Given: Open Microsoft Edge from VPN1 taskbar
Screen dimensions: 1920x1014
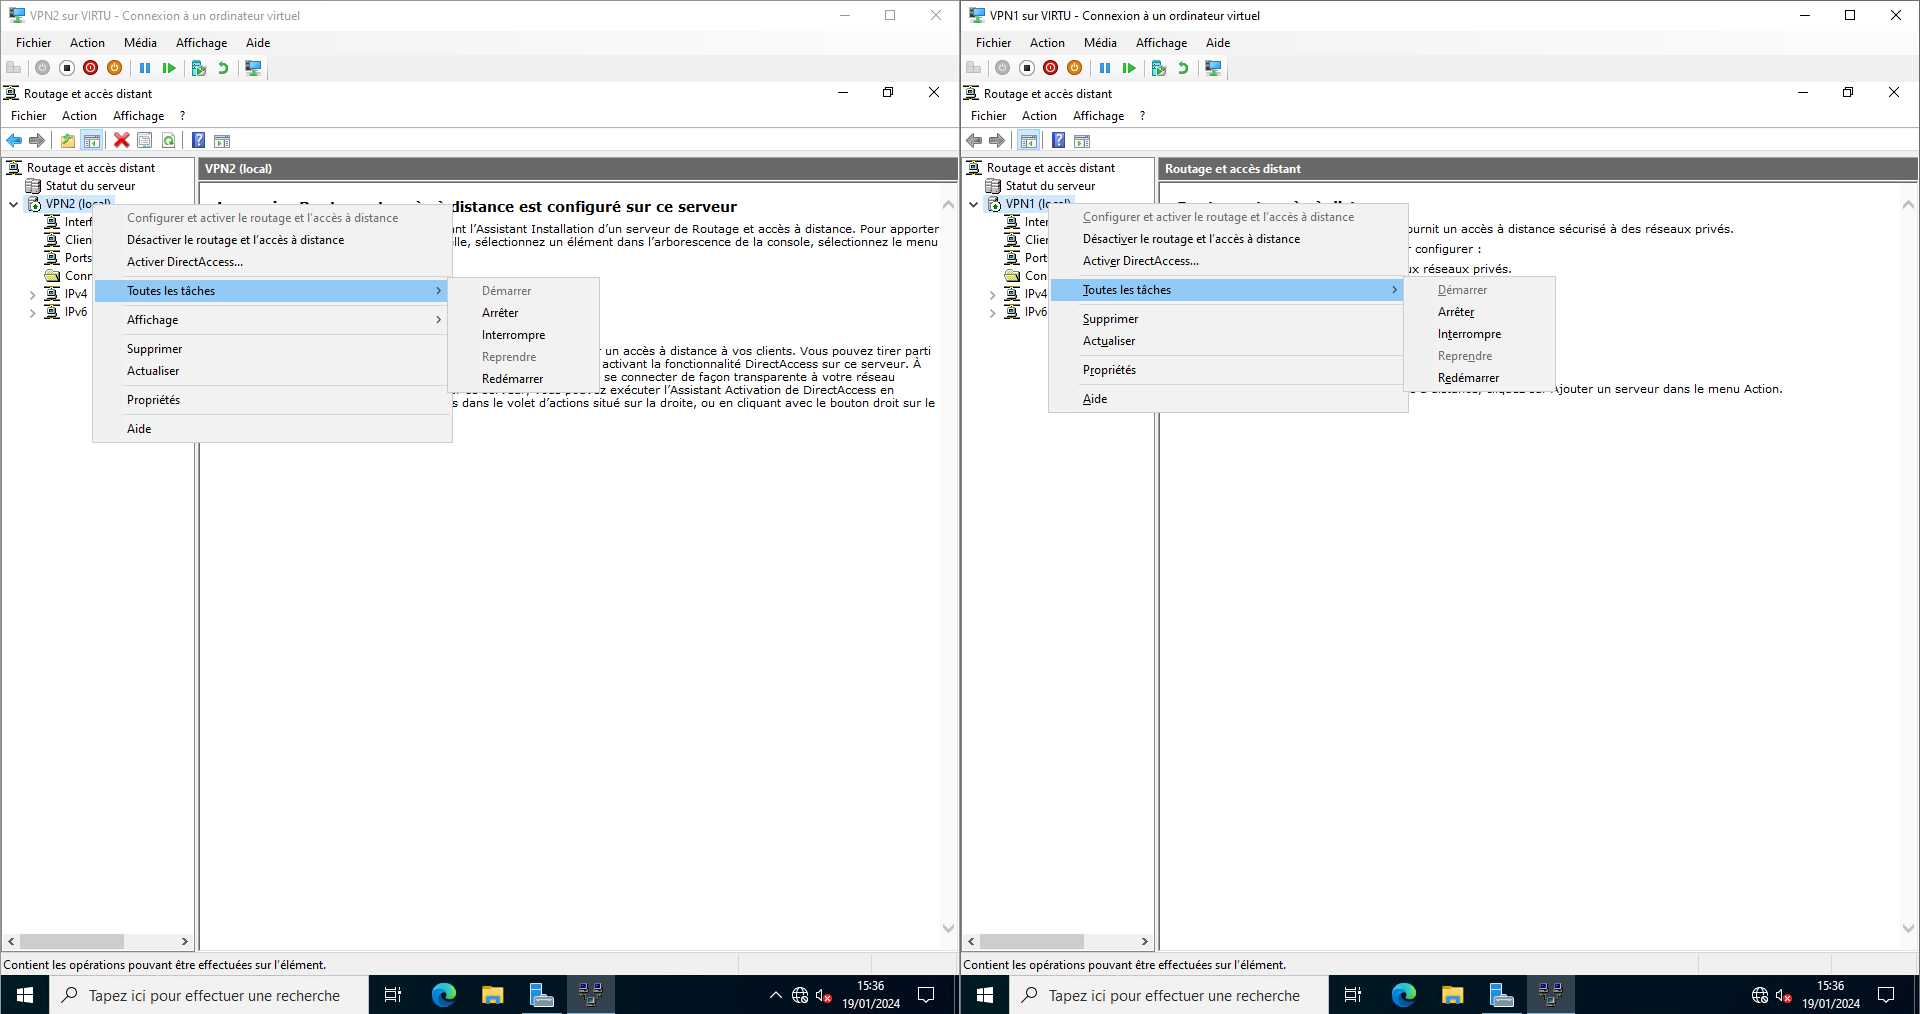Looking at the screenshot, I should pos(1404,995).
